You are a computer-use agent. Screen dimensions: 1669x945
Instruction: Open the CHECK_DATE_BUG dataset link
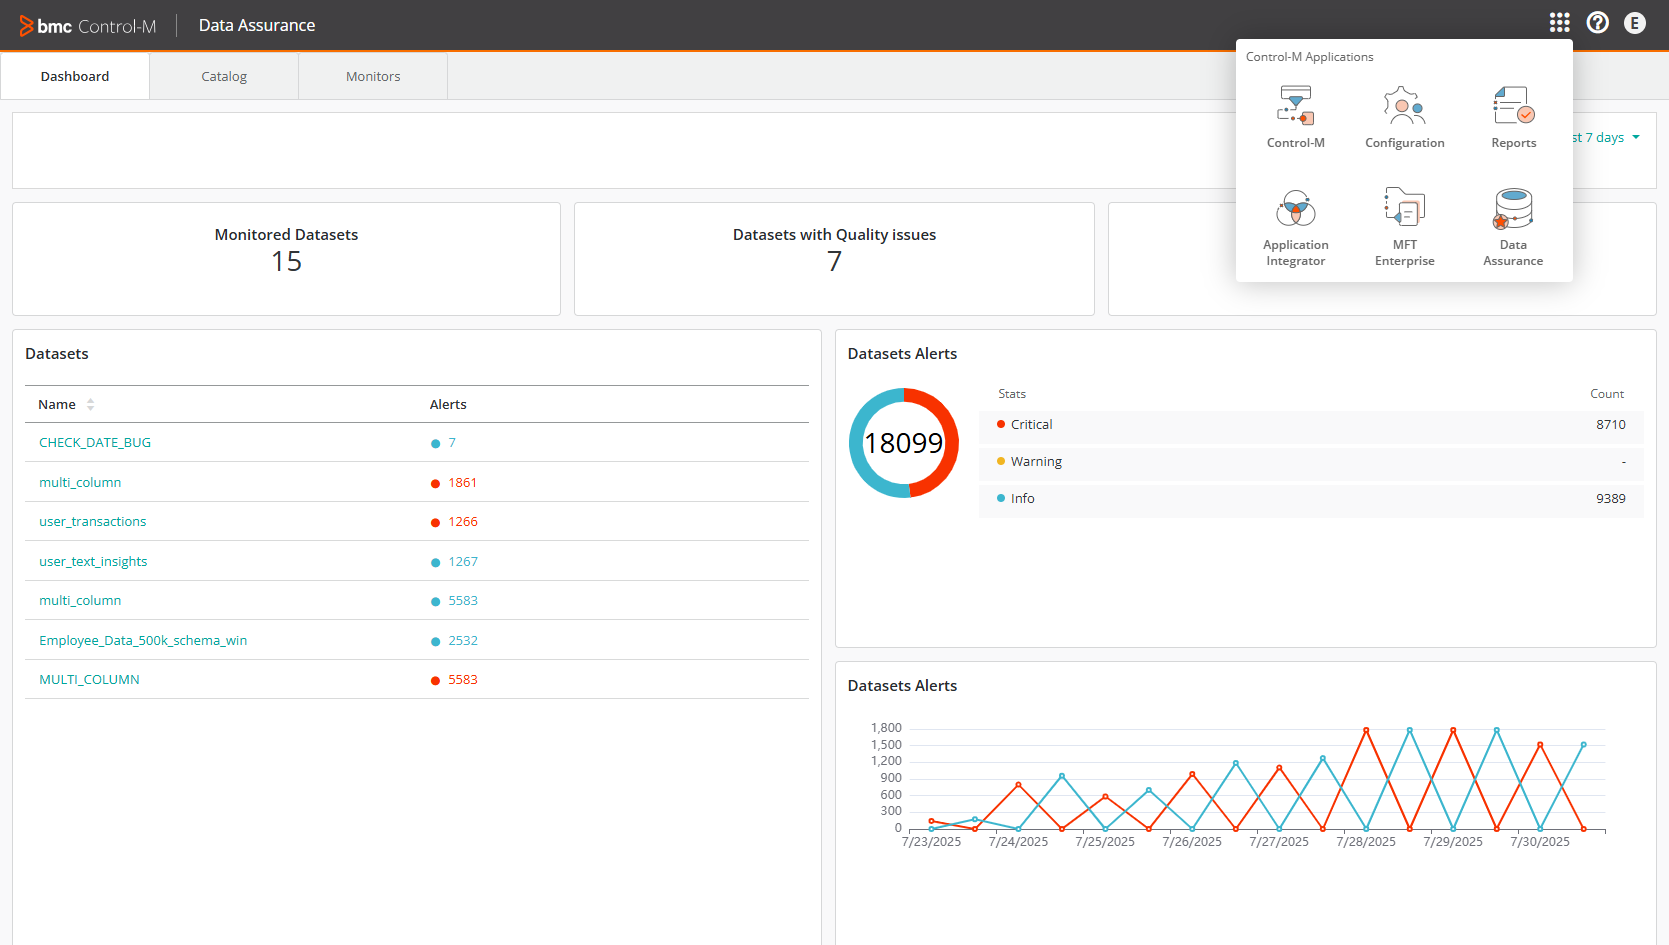95,443
